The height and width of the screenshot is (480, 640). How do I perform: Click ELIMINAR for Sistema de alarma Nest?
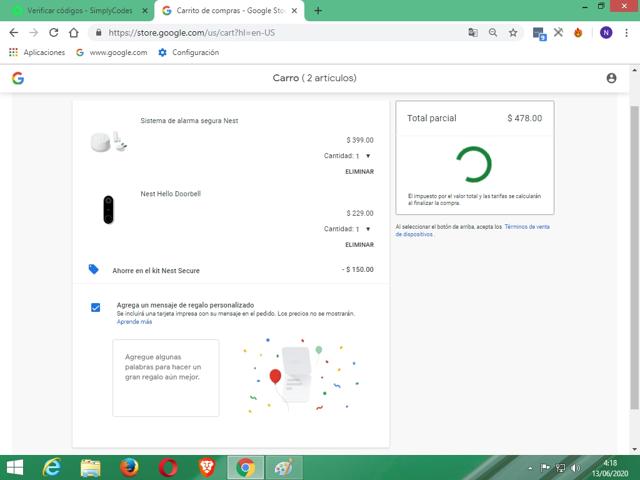(x=360, y=171)
